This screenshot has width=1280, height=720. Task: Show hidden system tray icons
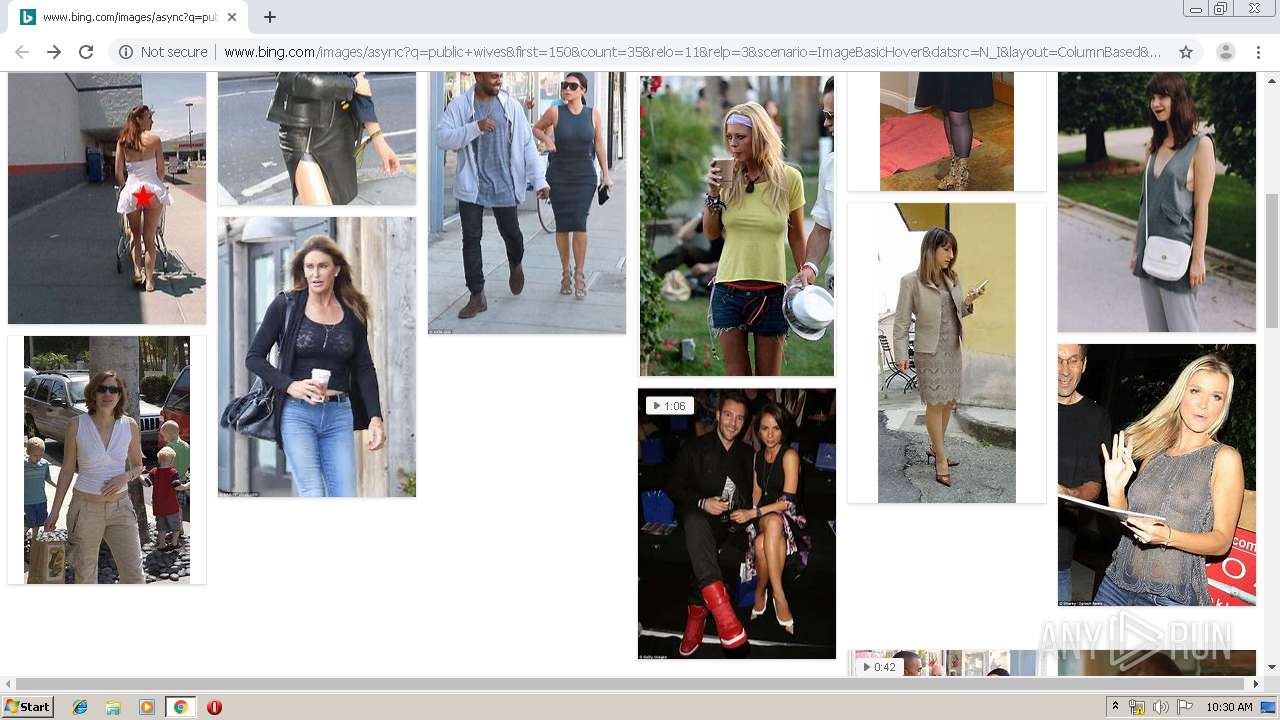(x=1116, y=707)
